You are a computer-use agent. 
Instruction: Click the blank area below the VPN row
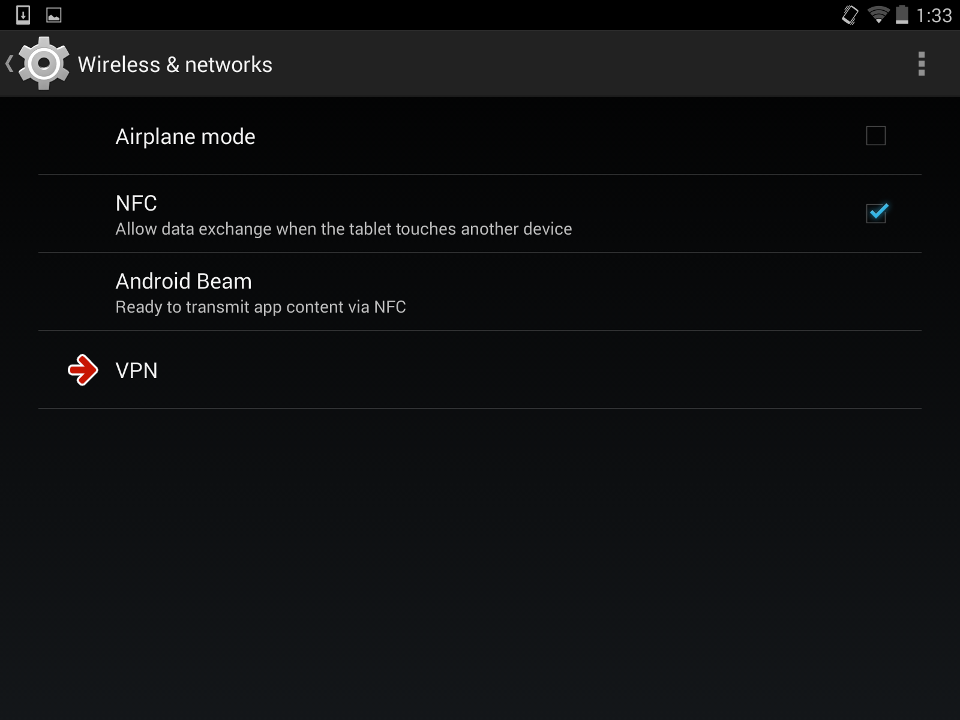[x=480, y=560]
